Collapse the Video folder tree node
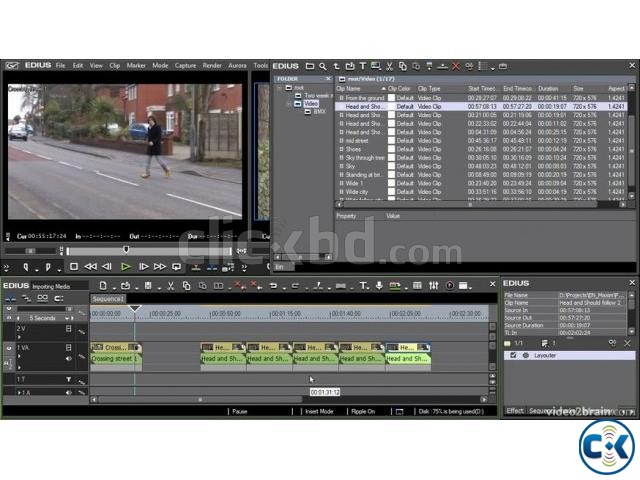Image resolution: width=640 pixels, height=480 pixels. coord(289,104)
